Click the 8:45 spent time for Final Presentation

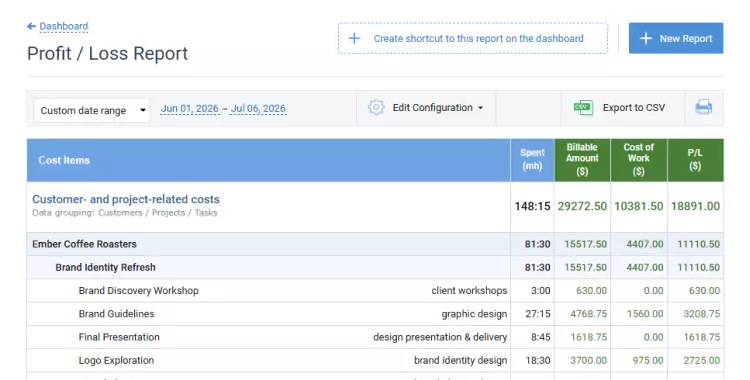[540, 337]
